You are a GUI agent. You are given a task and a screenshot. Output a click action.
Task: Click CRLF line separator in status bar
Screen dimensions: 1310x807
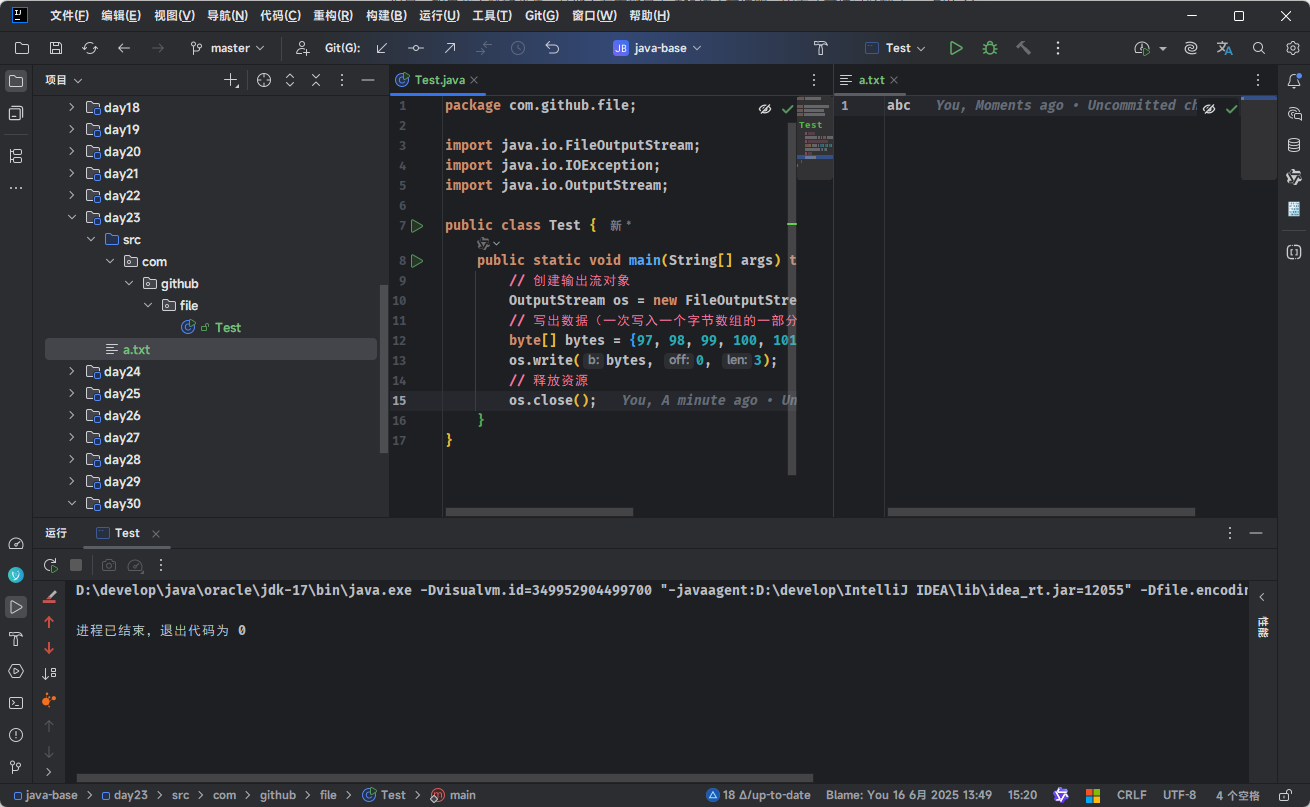pyautogui.click(x=1131, y=795)
